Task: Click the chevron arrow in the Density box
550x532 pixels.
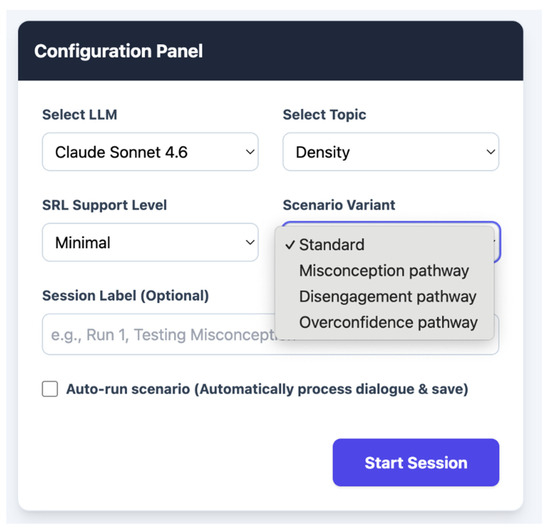Action: coord(491,152)
